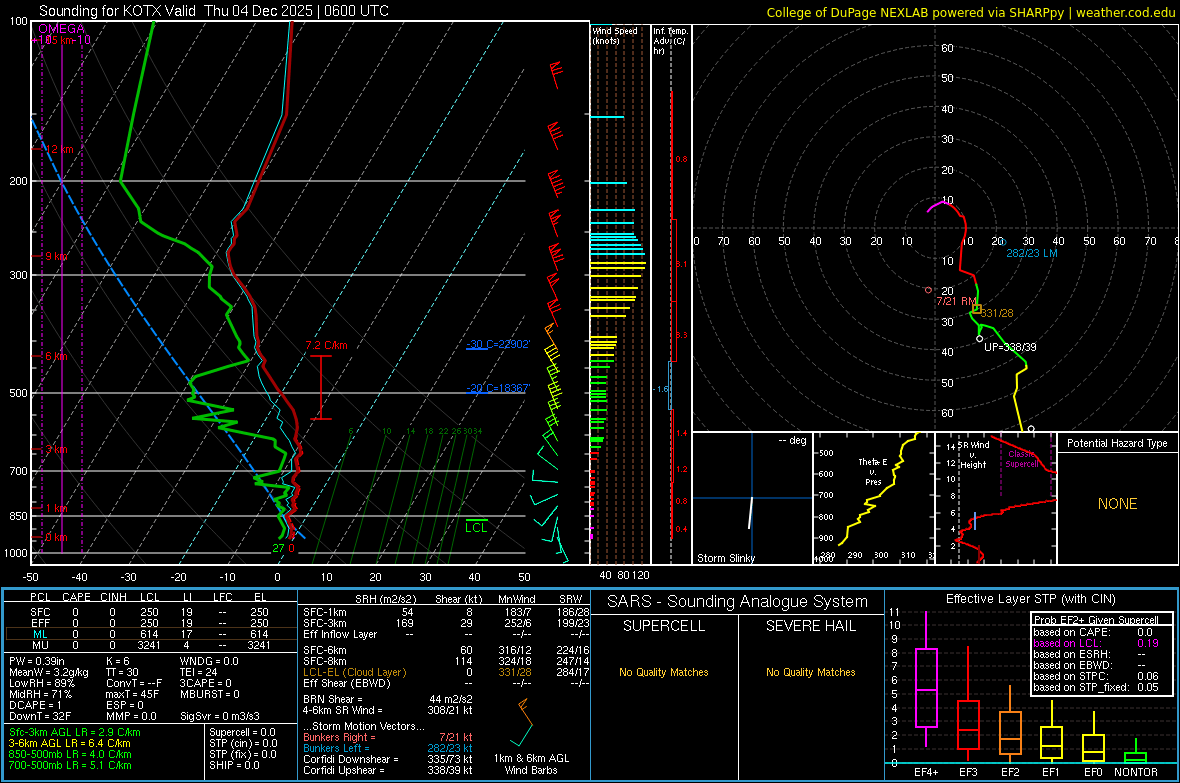
Task: Select the SFC parcel row in PCL table
Action: pos(149,612)
